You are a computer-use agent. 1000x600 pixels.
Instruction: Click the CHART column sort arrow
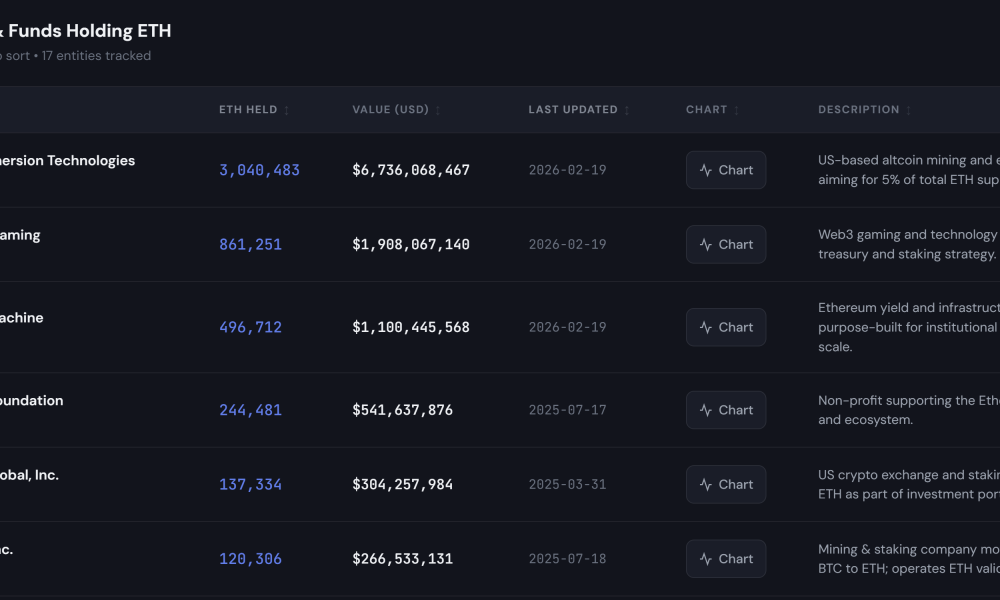click(x=738, y=110)
